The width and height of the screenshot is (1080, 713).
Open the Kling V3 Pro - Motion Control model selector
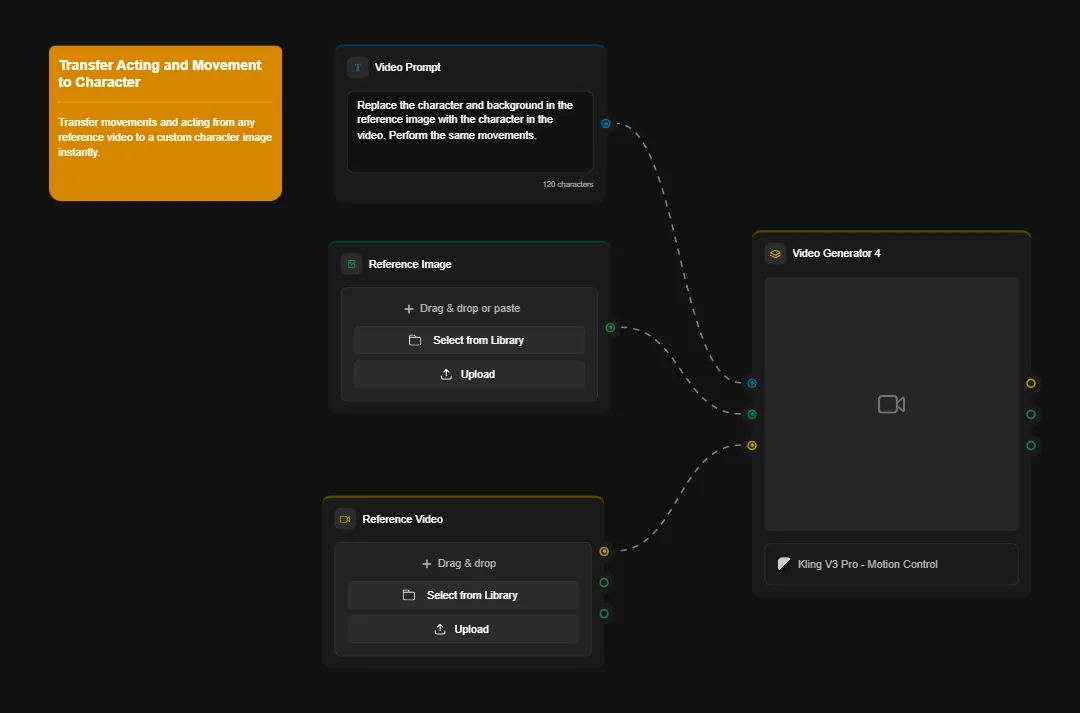click(x=890, y=564)
